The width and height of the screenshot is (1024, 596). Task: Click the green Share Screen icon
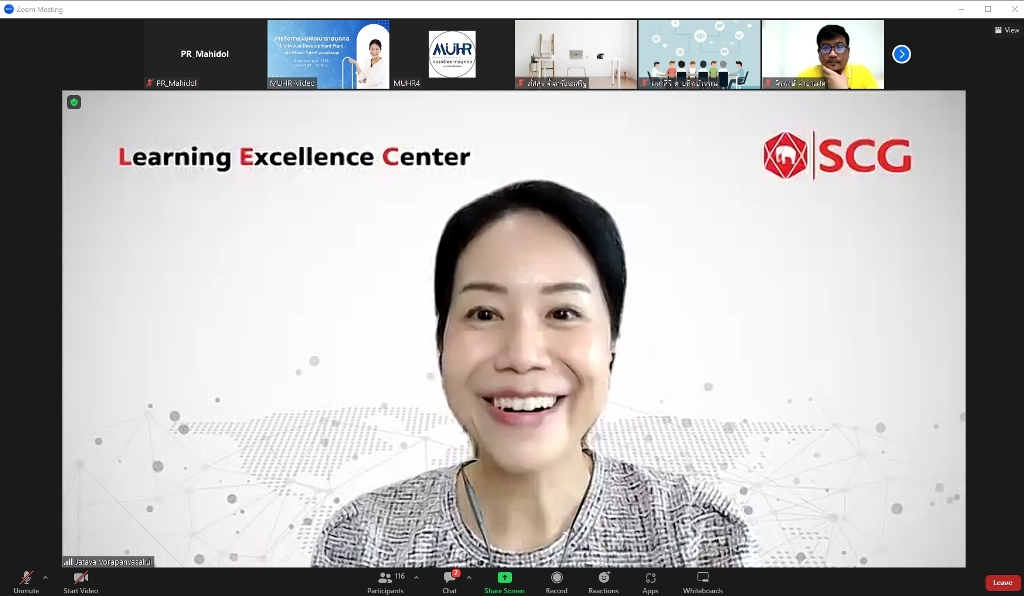[504, 577]
